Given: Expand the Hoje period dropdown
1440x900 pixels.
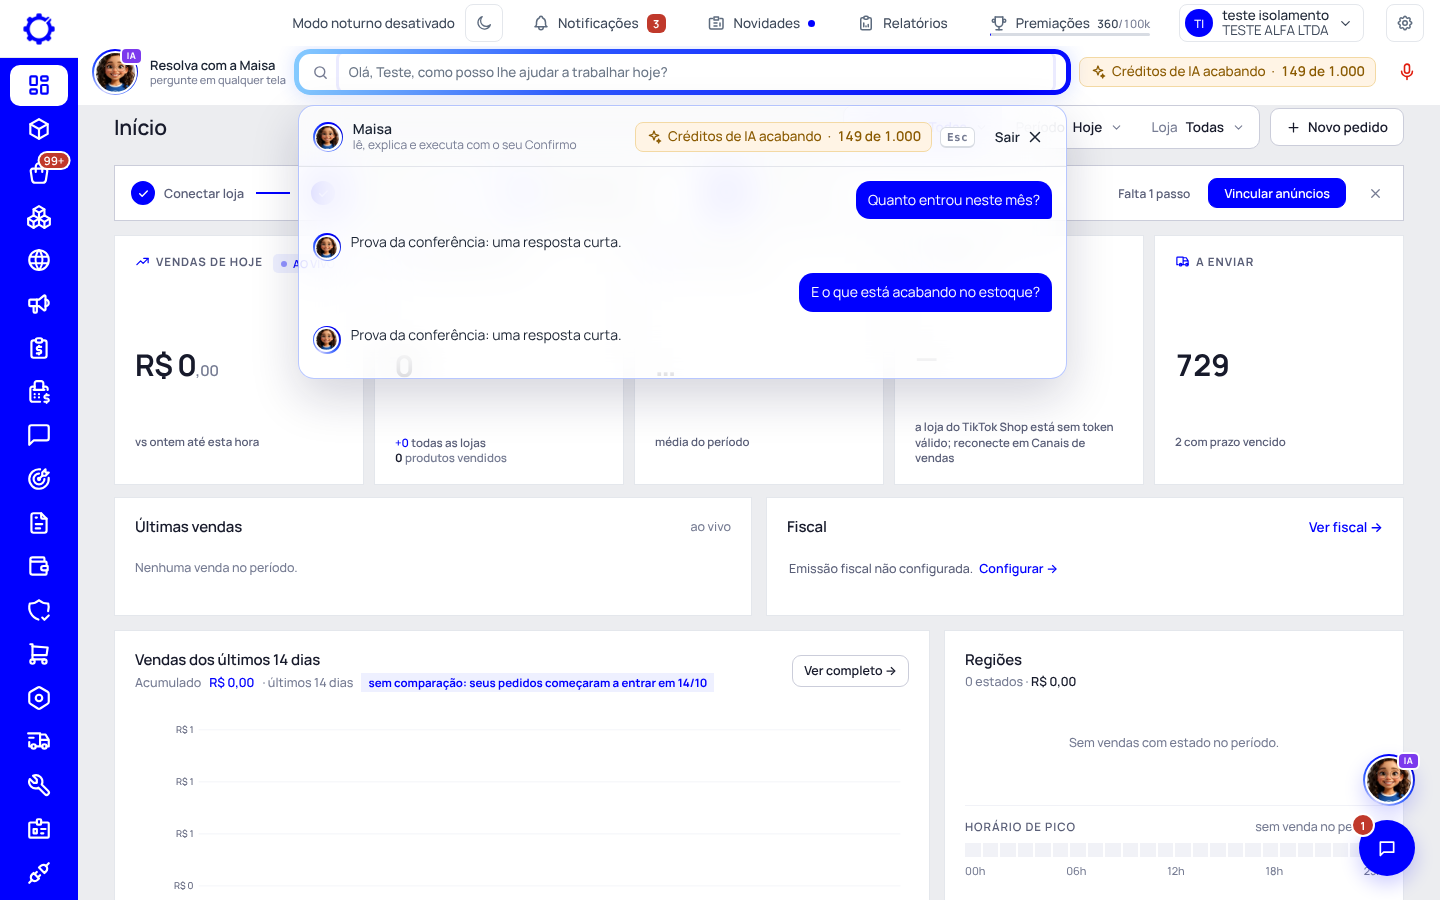Looking at the screenshot, I should click(1097, 127).
